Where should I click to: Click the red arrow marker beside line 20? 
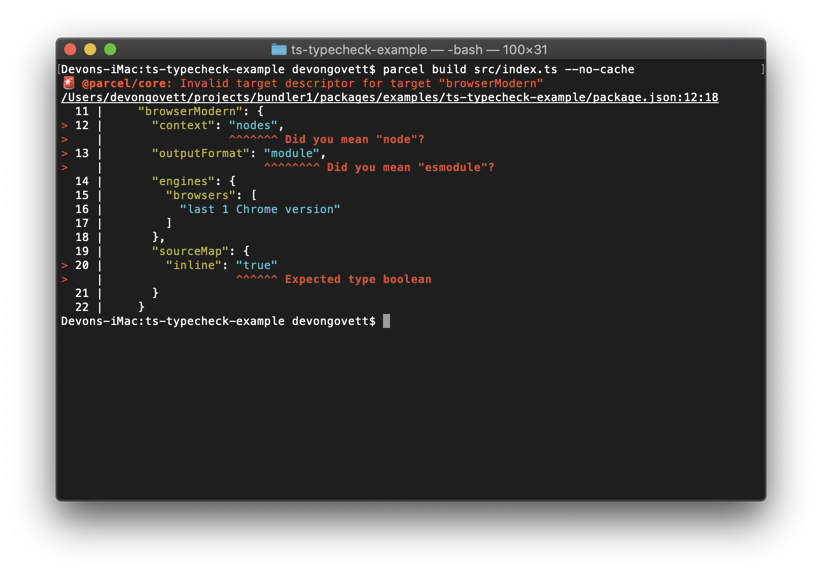64,265
